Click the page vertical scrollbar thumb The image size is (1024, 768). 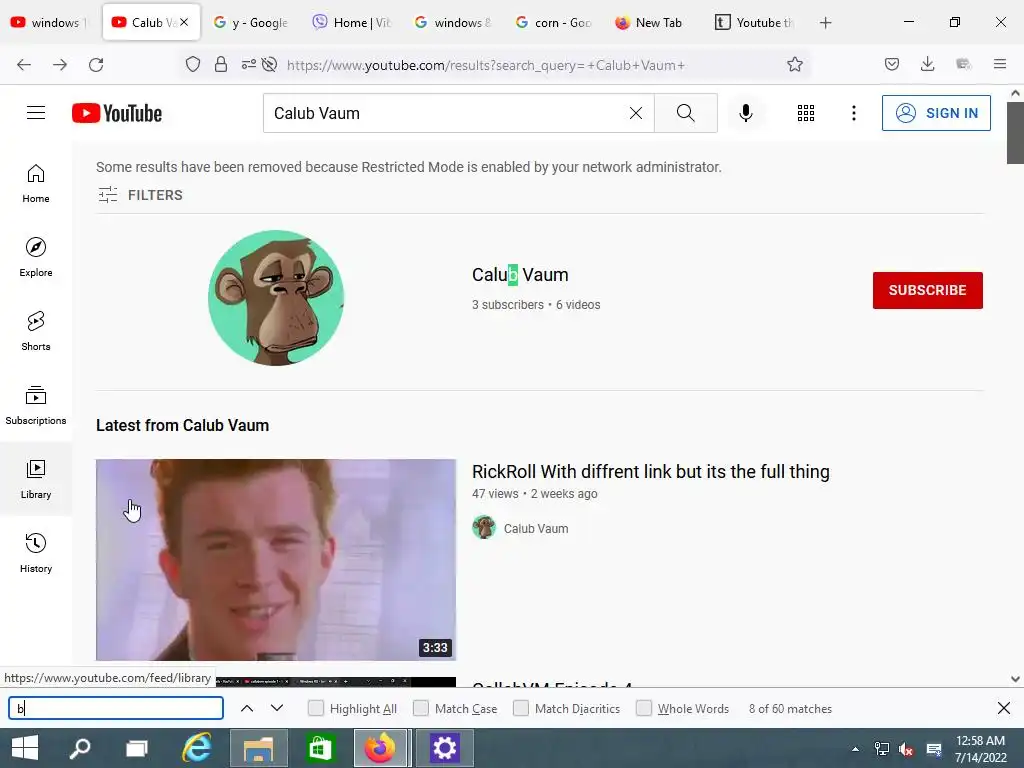(x=1015, y=133)
